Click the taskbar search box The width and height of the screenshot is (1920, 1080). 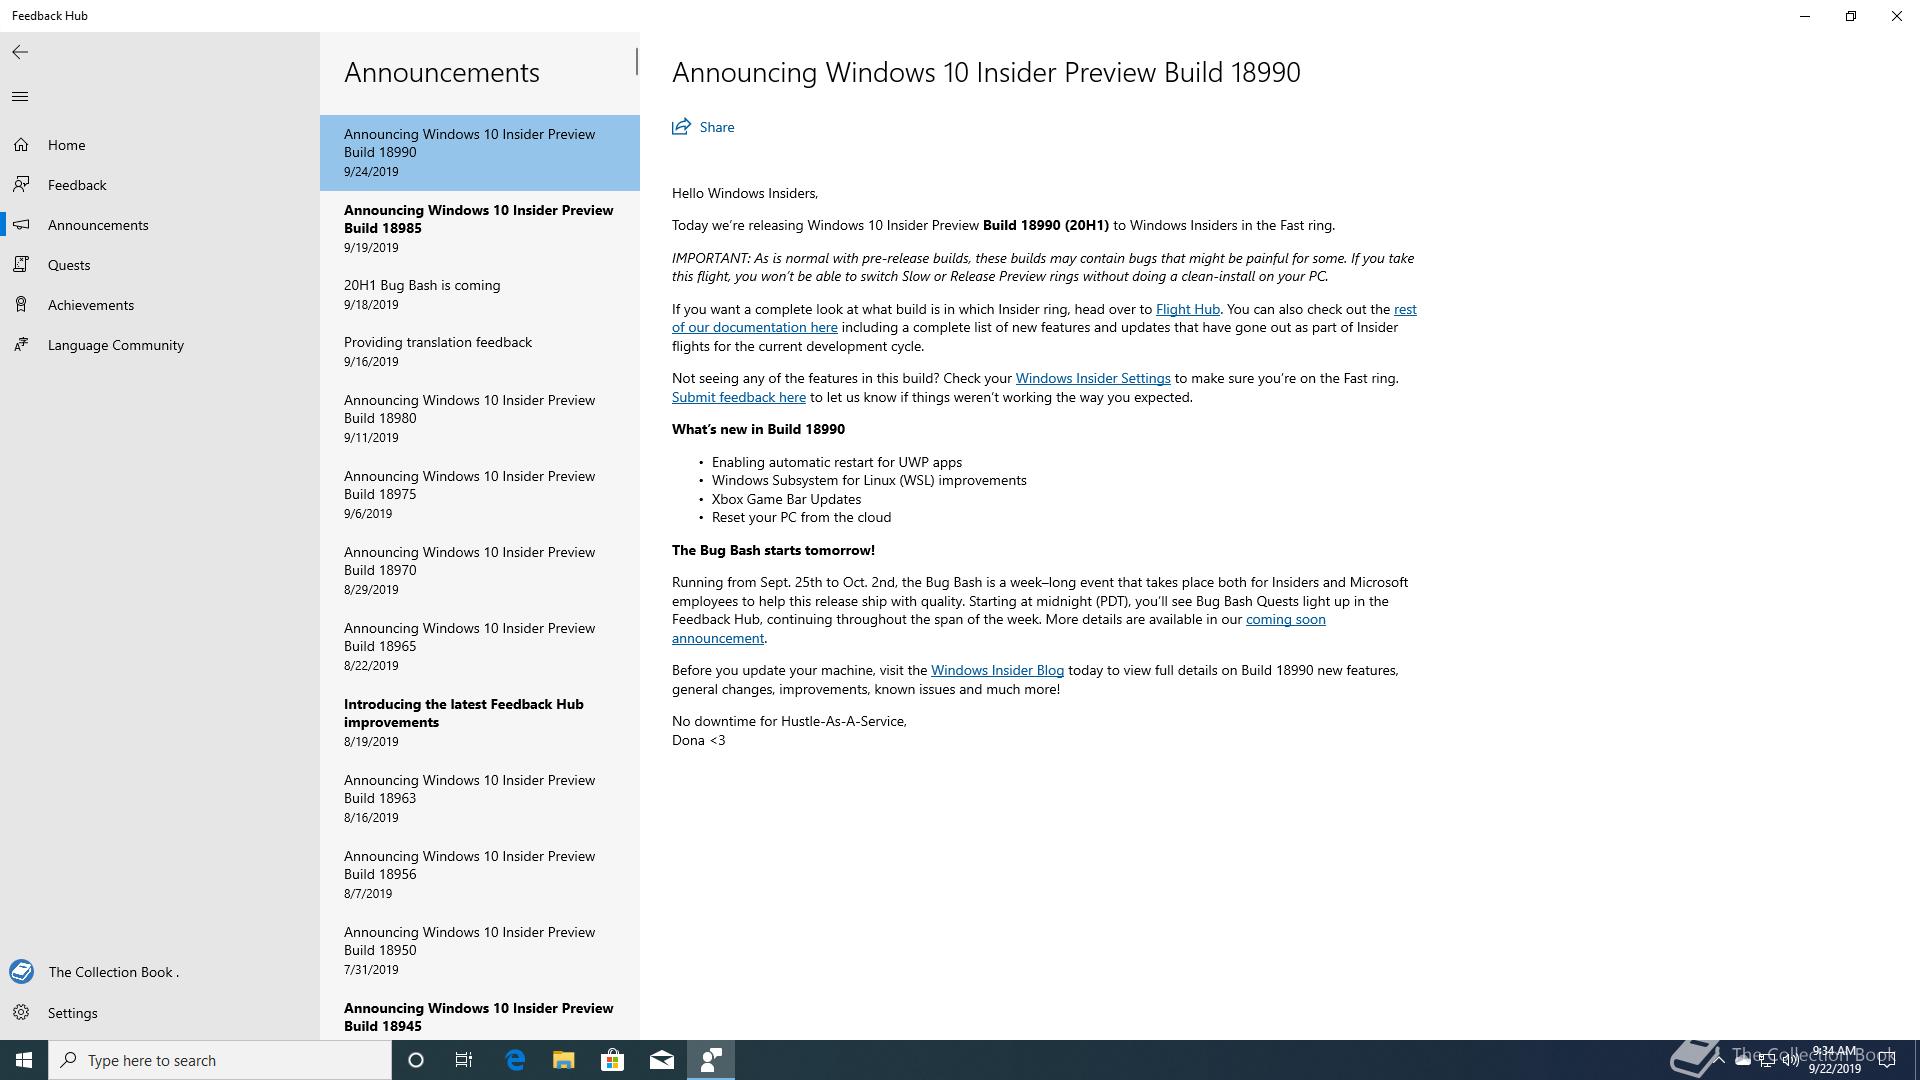pos(220,1060)
